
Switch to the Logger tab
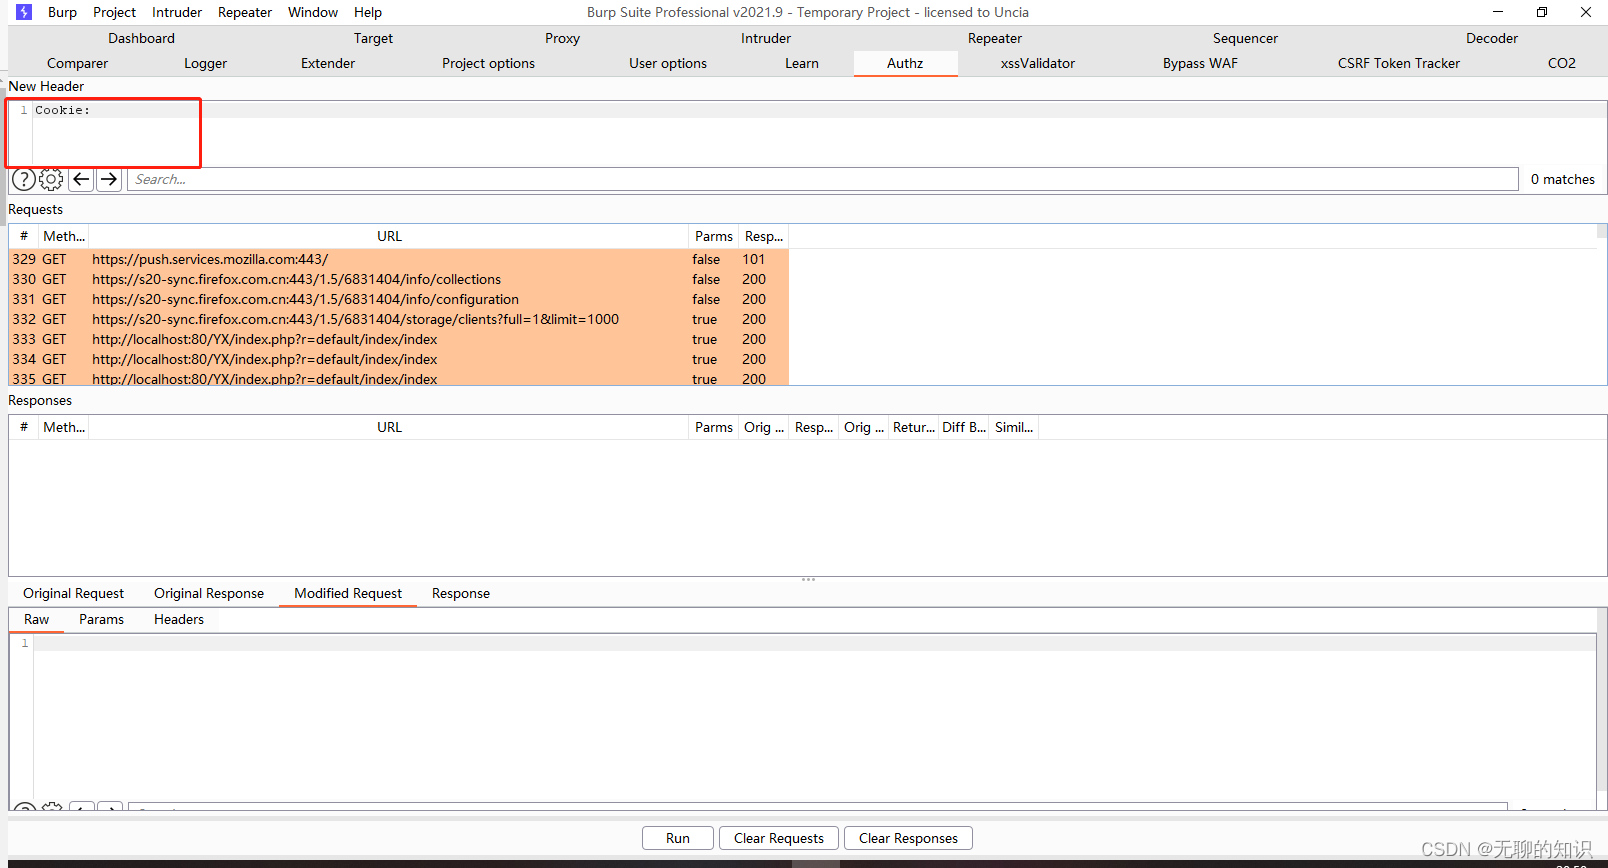pyautogui.click(x=205, y=63)
